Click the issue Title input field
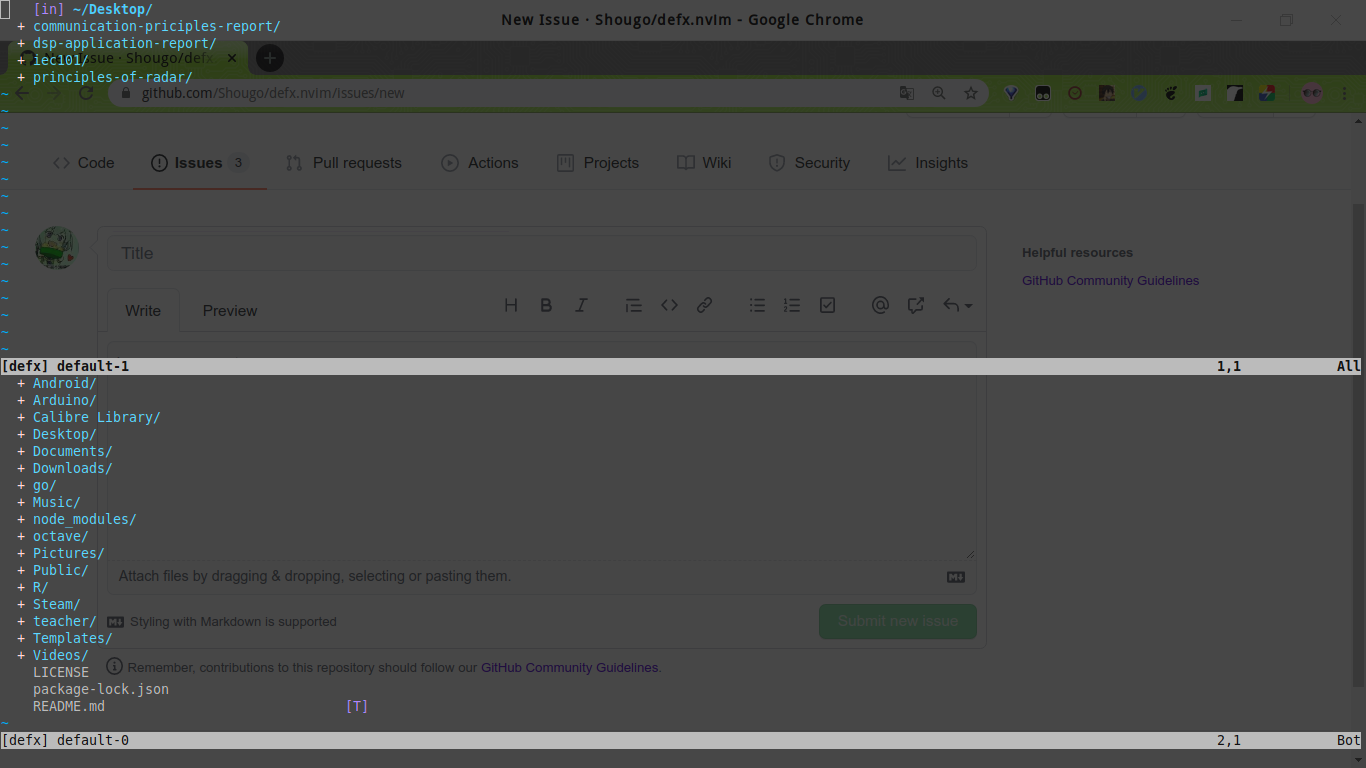 pos(542,252)
